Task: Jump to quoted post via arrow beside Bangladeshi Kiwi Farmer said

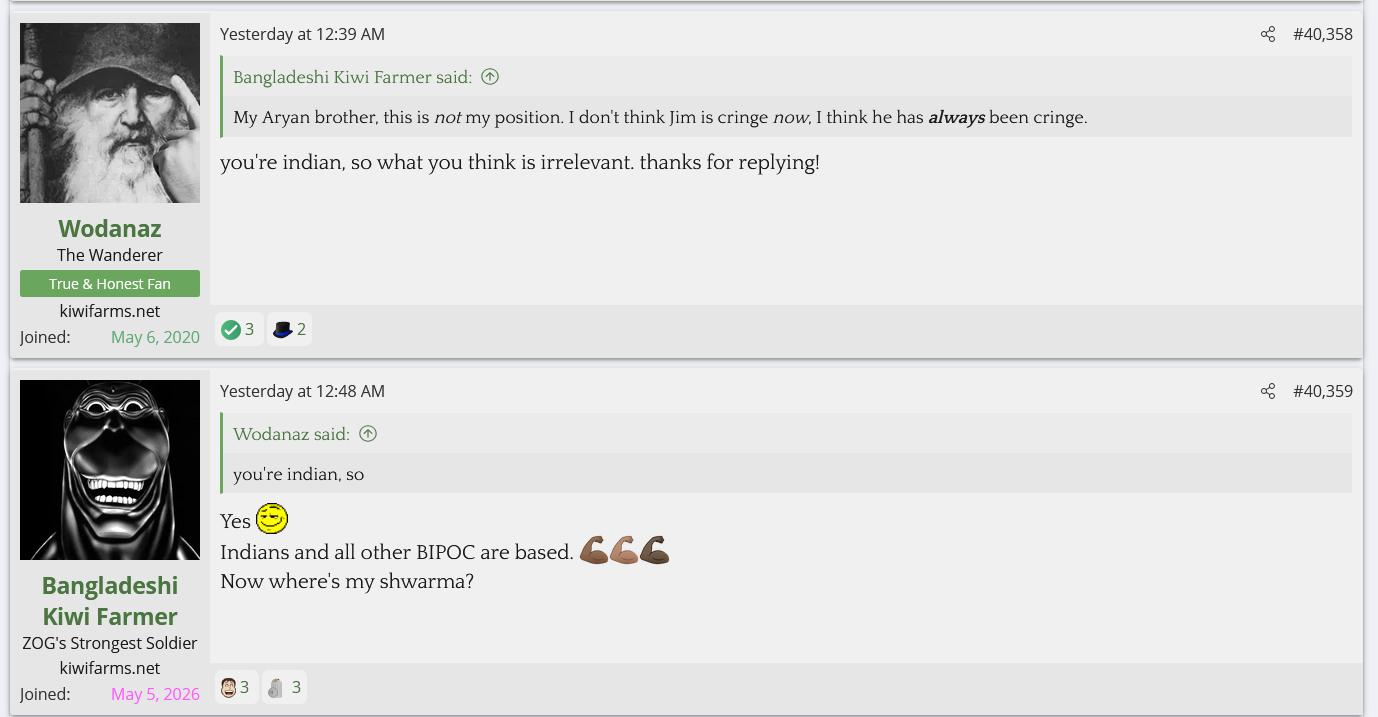Action: [x=490, y=77]
